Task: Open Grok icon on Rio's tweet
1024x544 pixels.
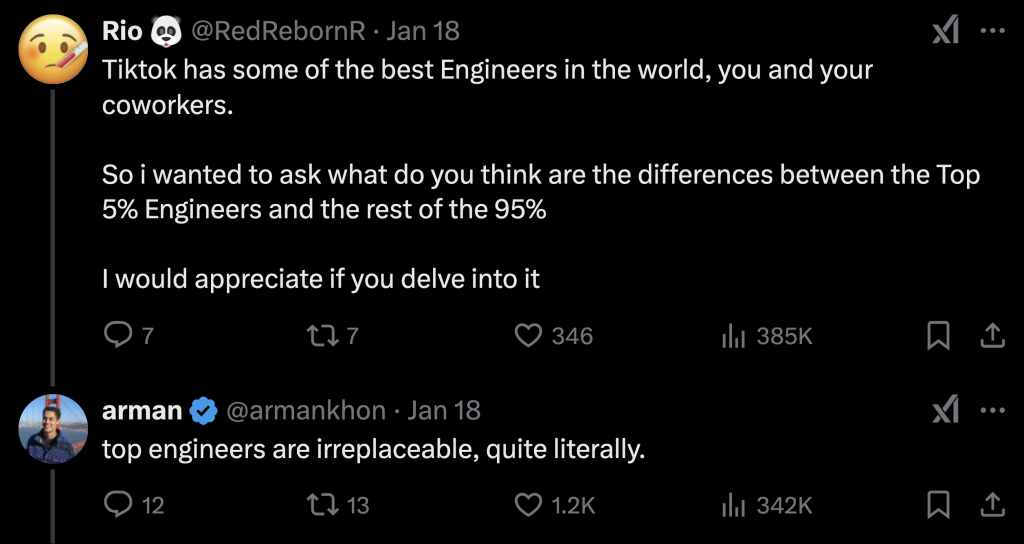Action: point(946,31)
